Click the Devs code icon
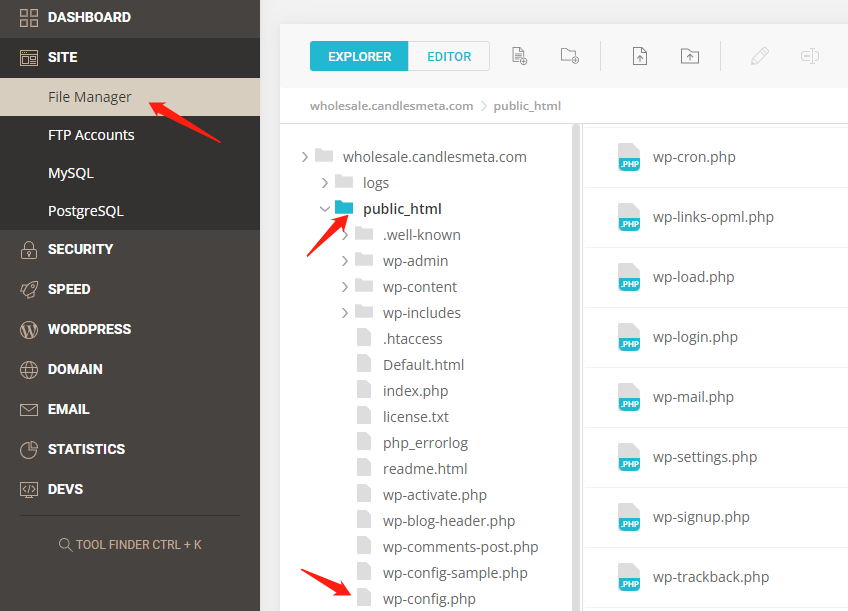This screenshot has width=848, height=611. coord(29,489)
